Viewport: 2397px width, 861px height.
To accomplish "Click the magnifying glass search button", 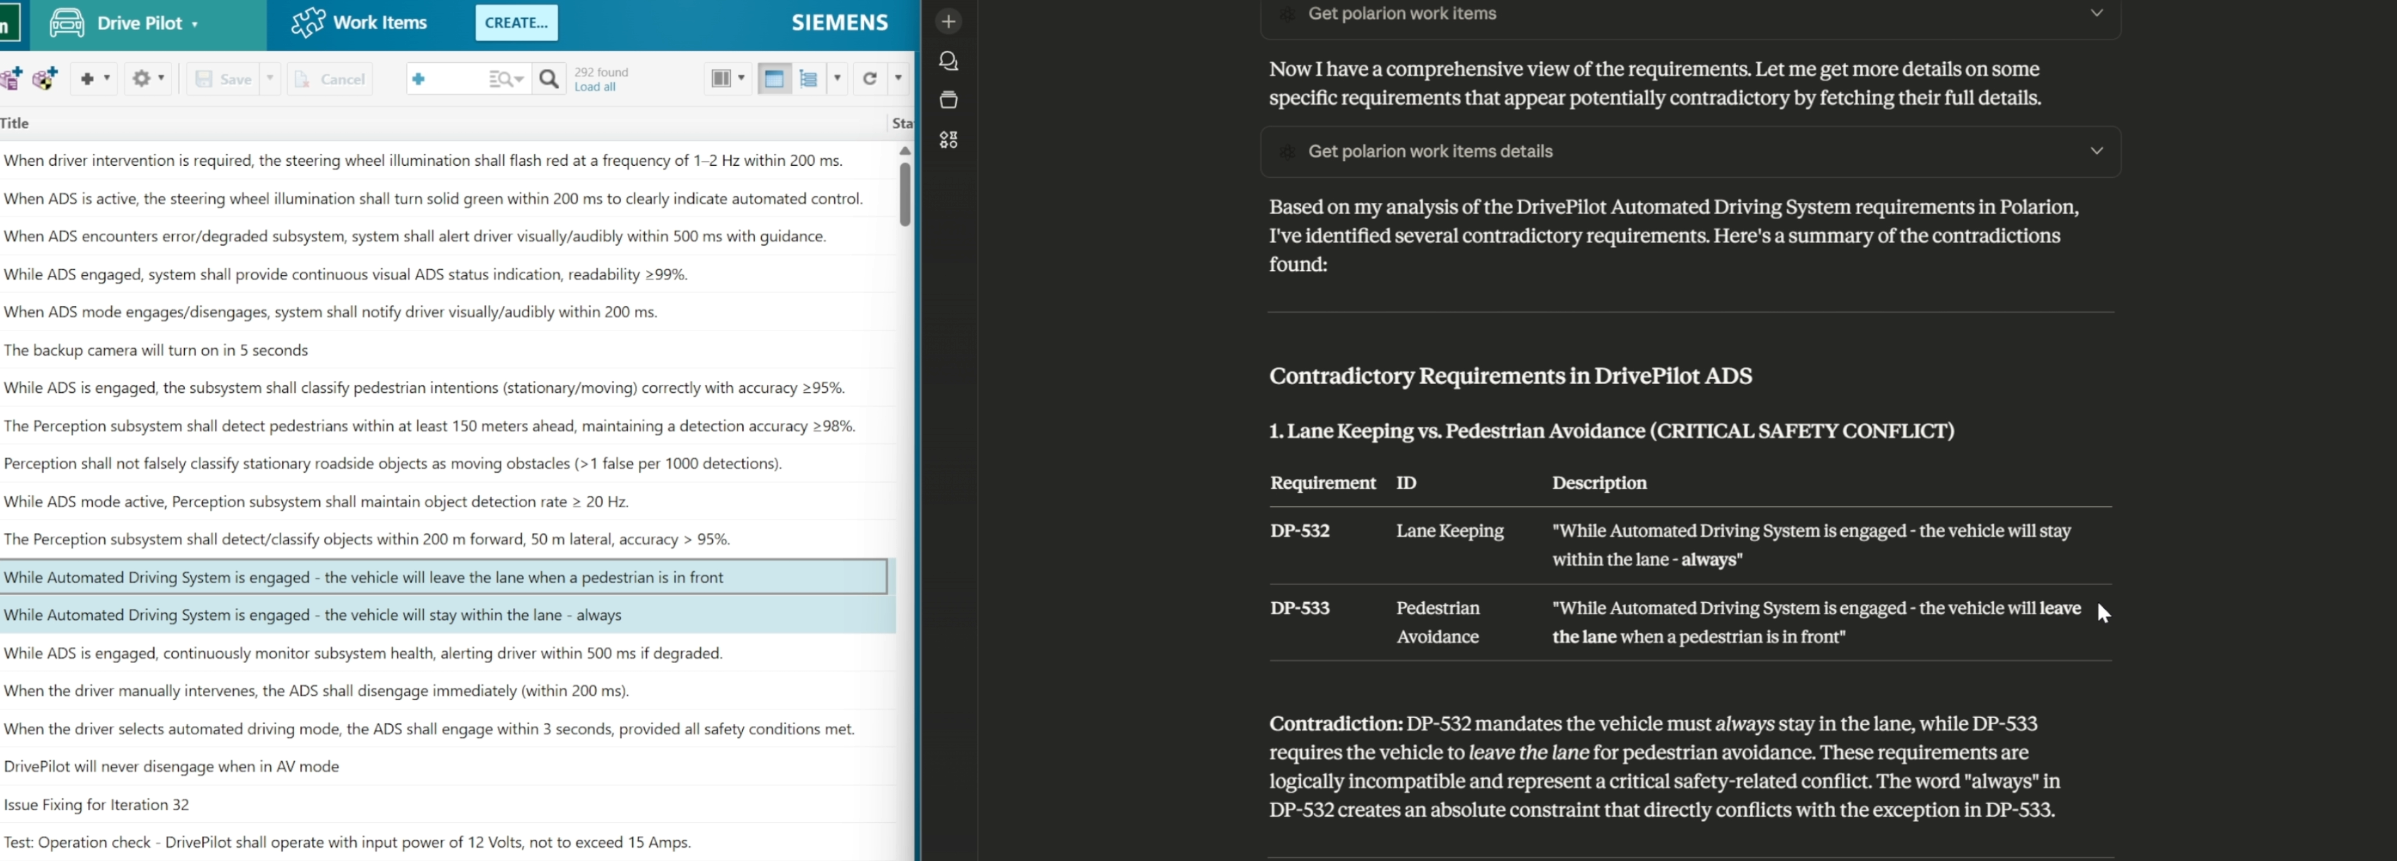I will point(549,79).
